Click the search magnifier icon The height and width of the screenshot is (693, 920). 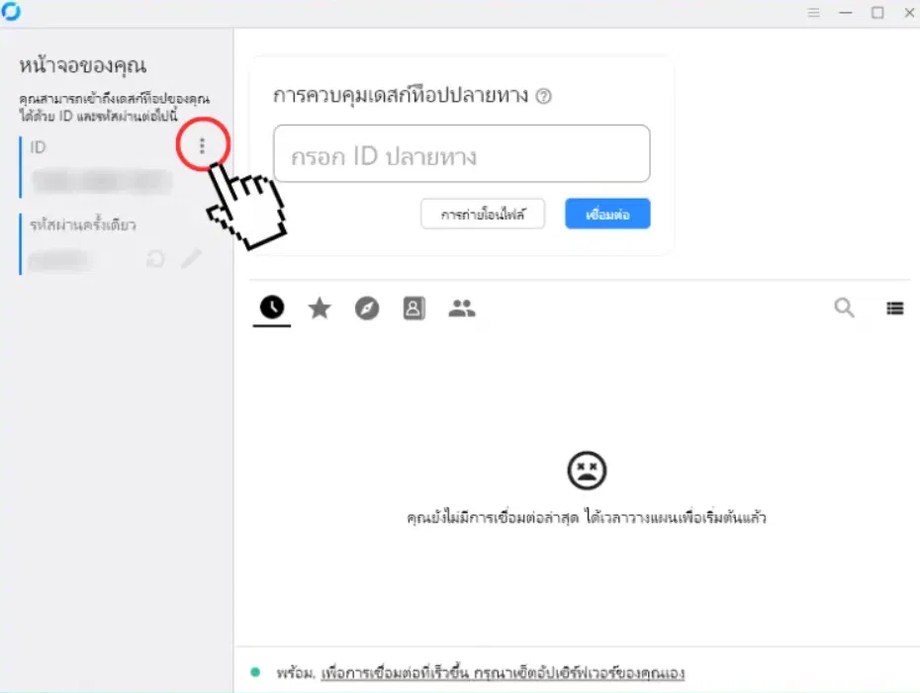[x=844, y=307]
